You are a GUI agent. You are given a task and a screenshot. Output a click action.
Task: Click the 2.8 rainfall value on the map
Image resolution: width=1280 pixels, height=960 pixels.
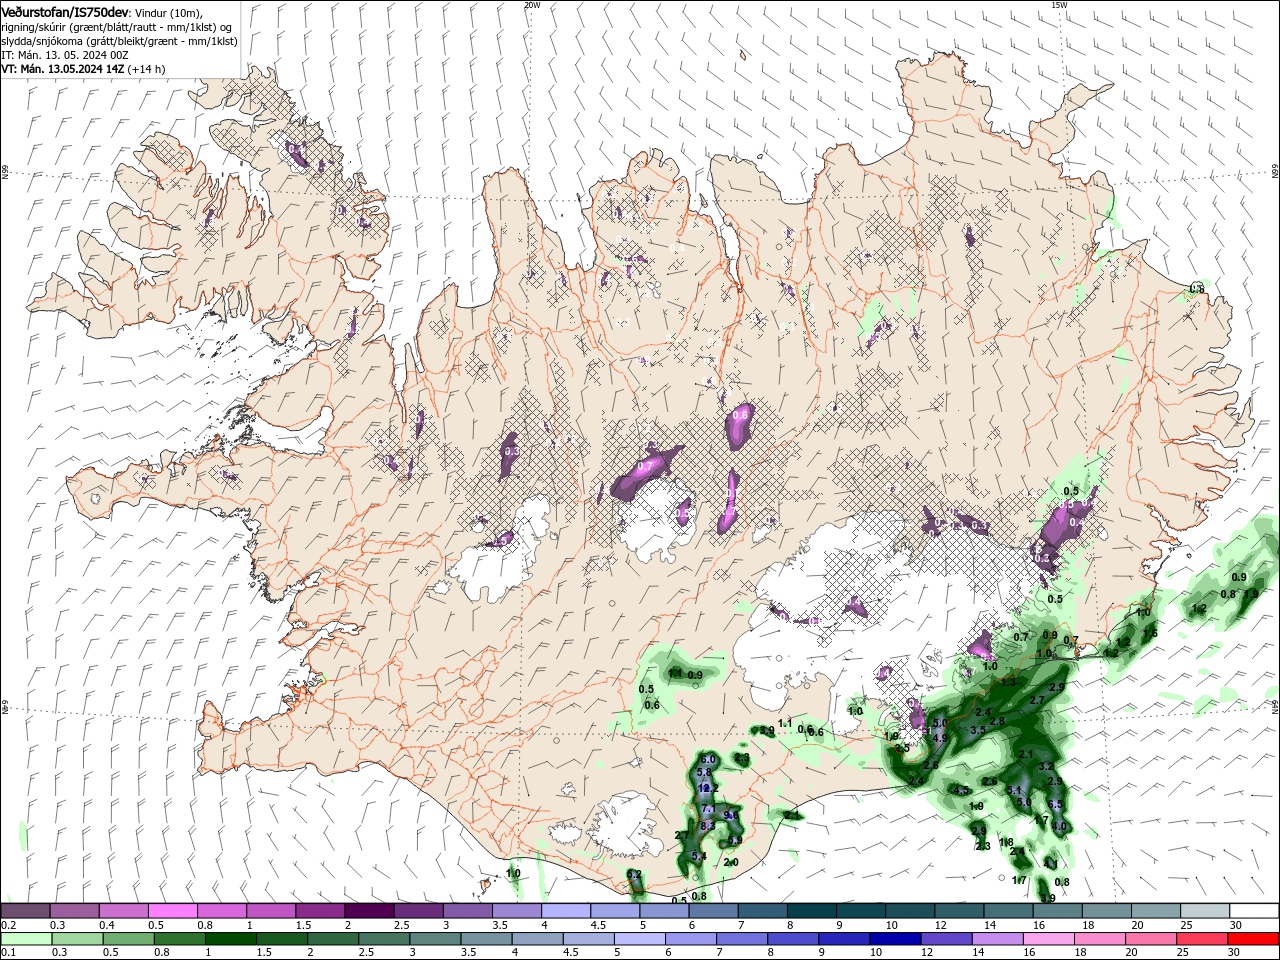click(997, 721)
